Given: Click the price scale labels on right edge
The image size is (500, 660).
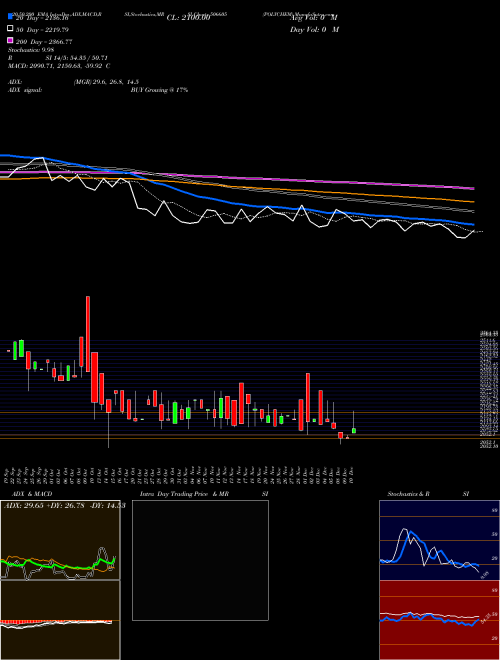Looking at the screenshot, I should click(x=489, y=389).
